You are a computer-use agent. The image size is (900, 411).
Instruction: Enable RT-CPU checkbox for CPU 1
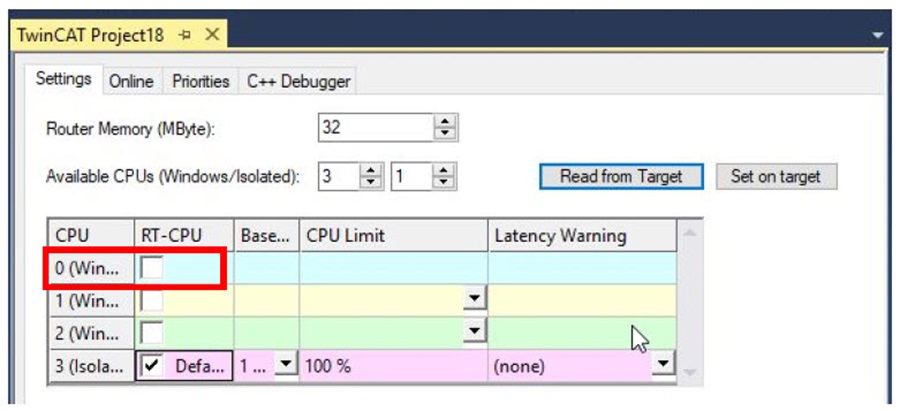tap(152, 300)
